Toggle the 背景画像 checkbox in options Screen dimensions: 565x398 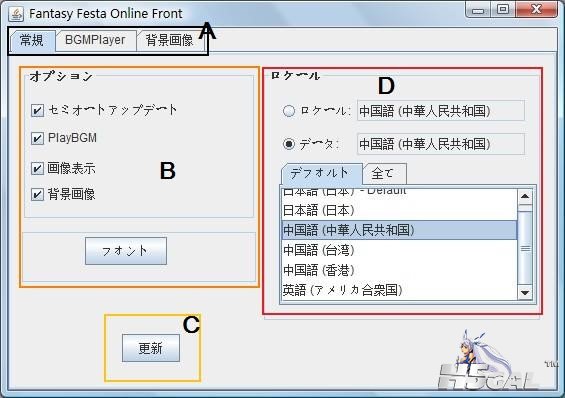pyautogui.click(x=37, y=194)
